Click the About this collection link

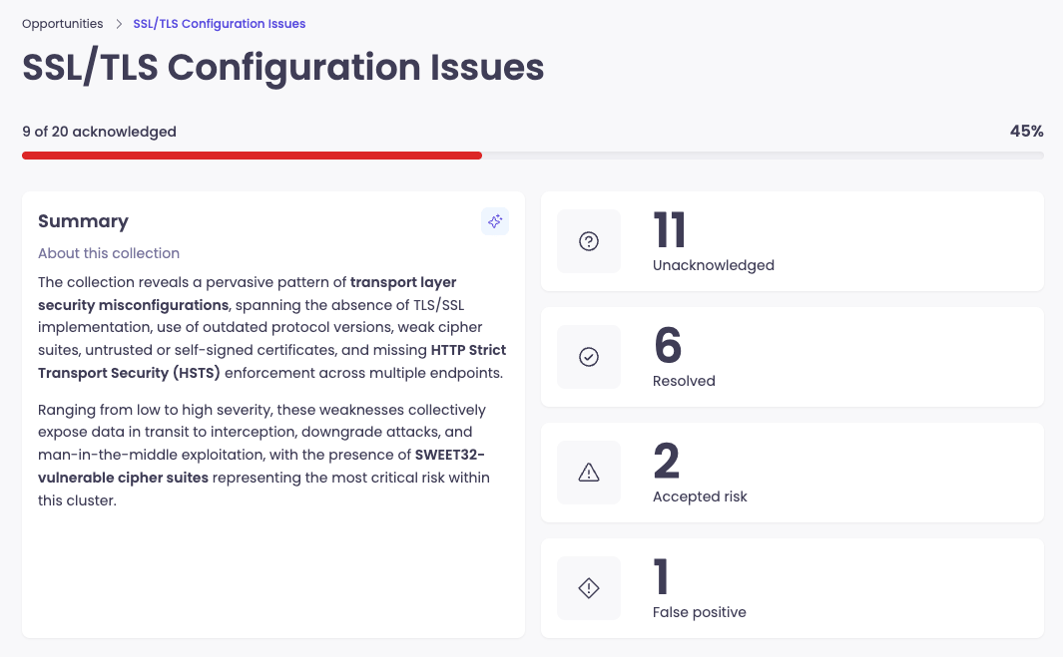108,253
